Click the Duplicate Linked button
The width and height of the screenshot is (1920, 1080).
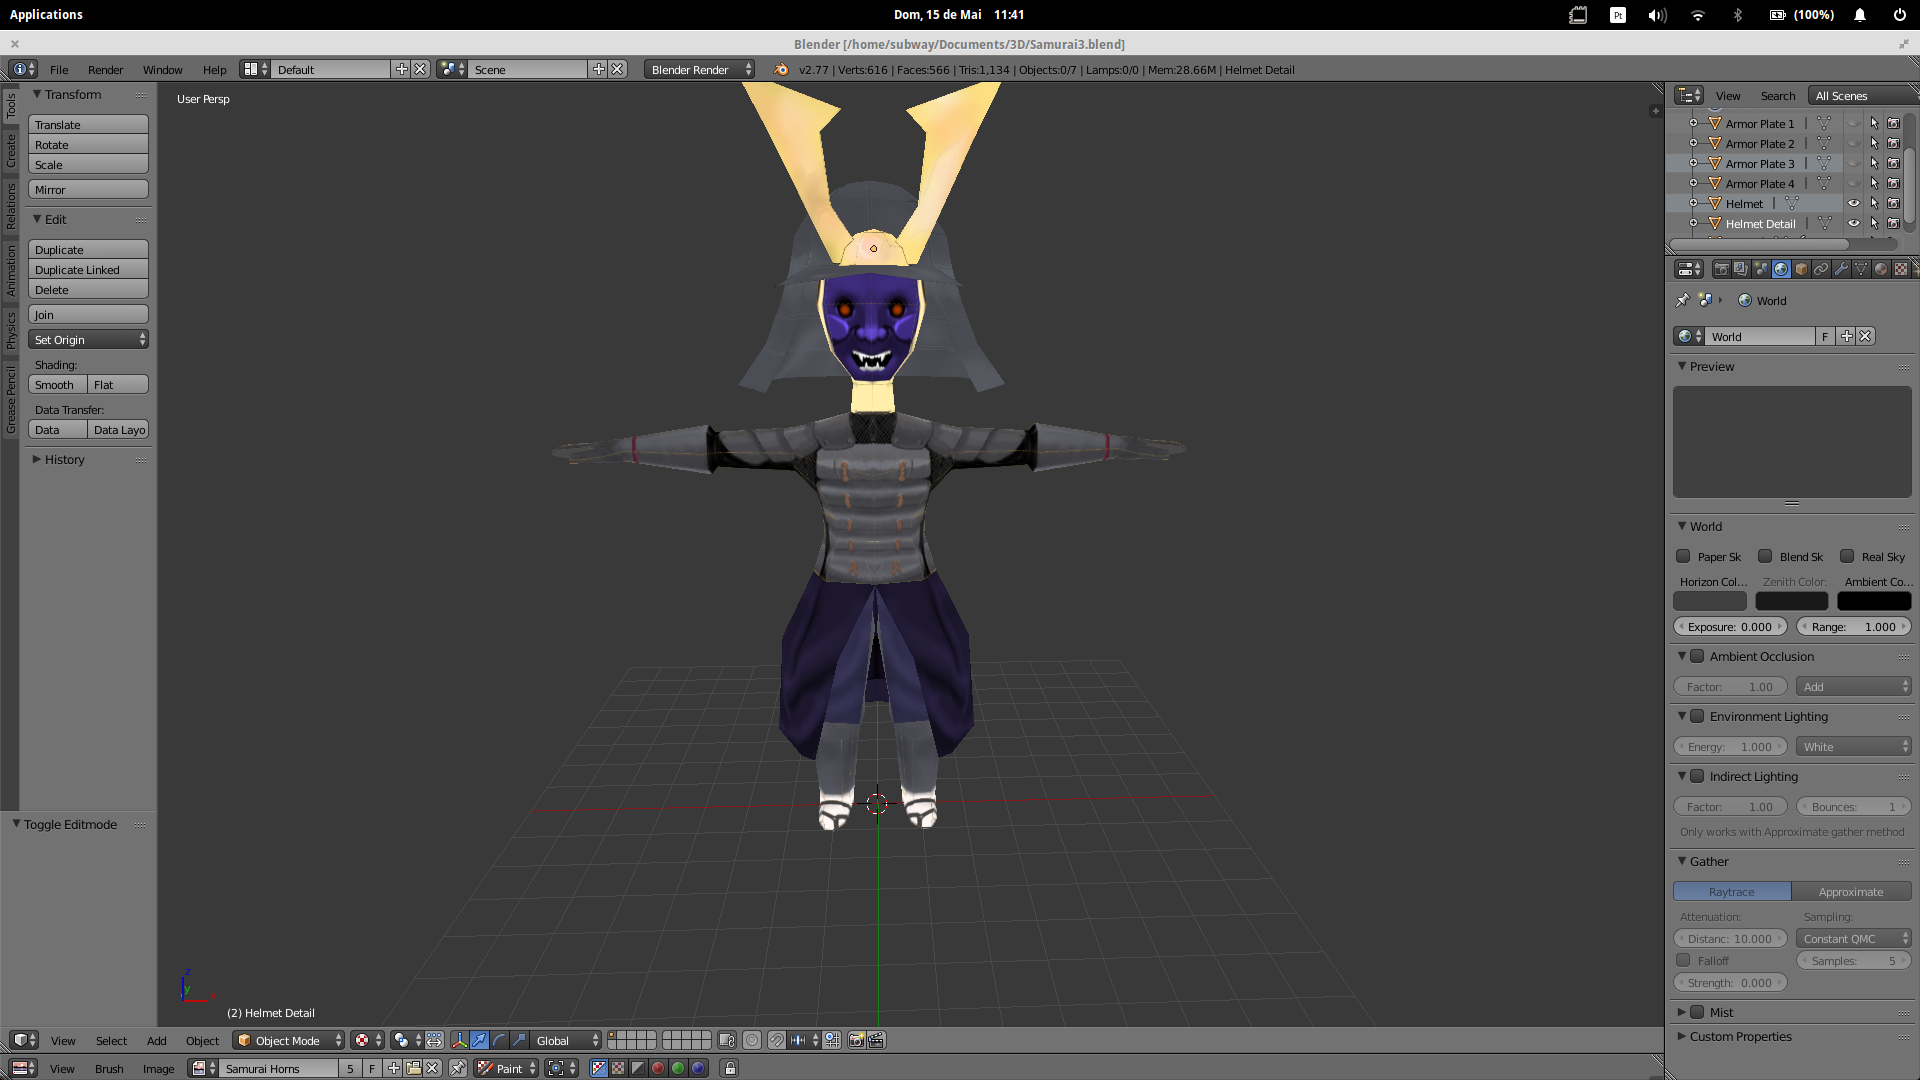coord(89,269)
